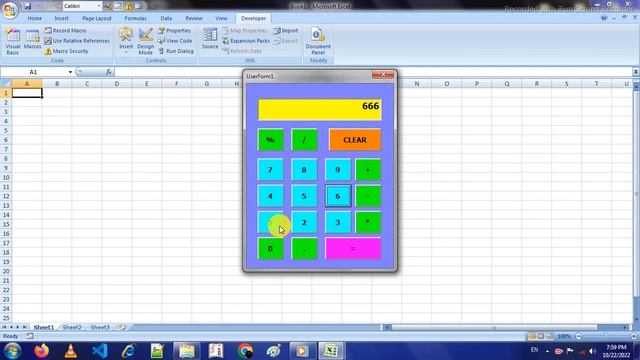Viewport: 640px width, 360px height.
Task: Open the Calibri font dropdown
Action: point(99,6)
